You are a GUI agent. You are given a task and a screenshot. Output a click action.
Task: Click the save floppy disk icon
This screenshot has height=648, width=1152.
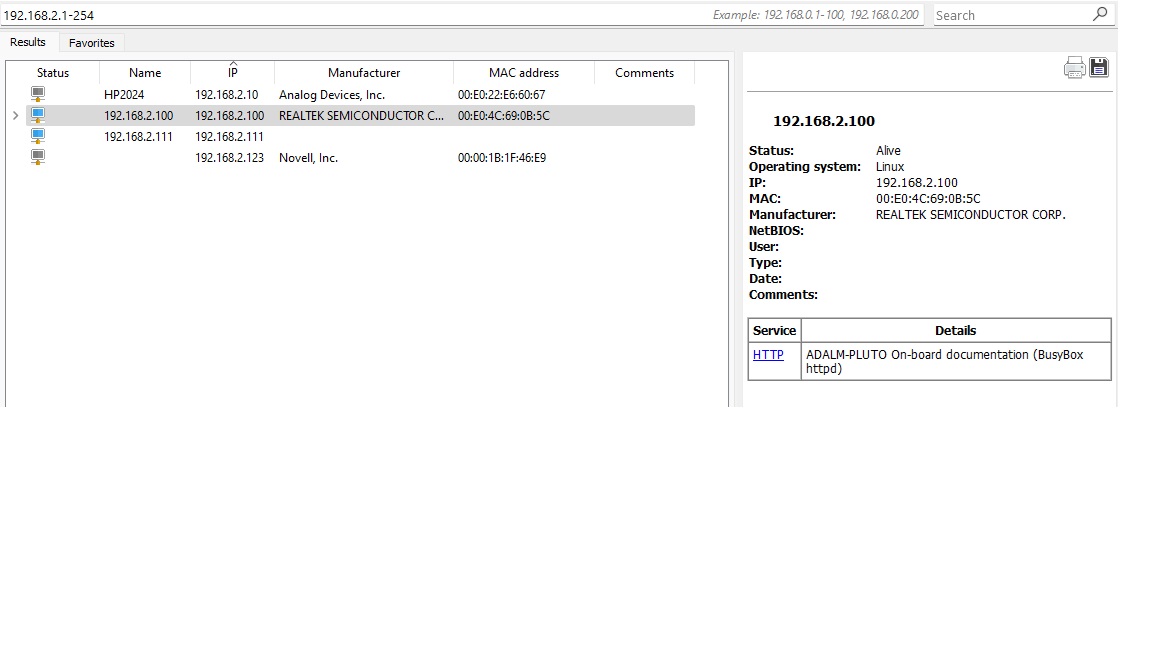(x=1099, y=68)
